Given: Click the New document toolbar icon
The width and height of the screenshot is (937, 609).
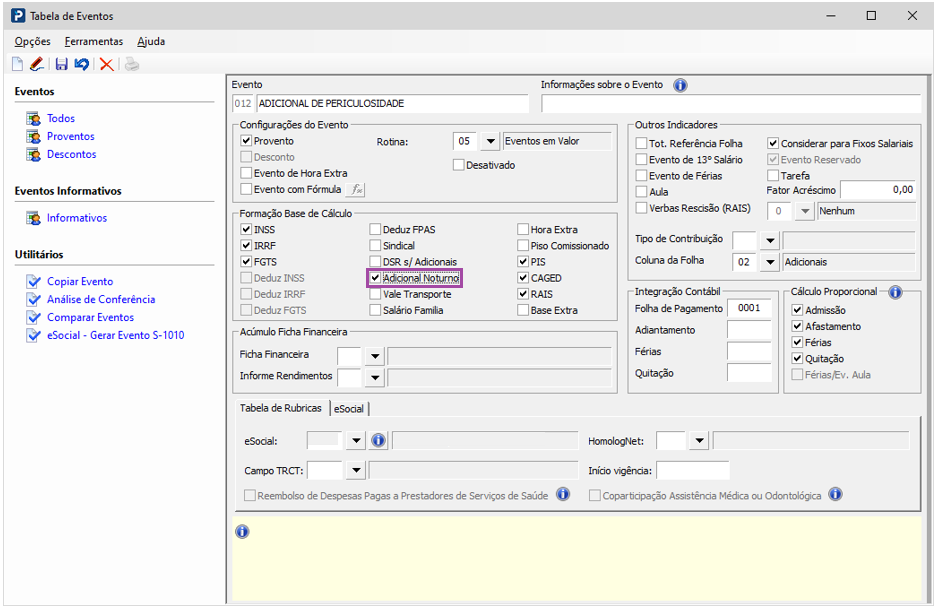Looking at the screenshot, I should tap(17, 64).
